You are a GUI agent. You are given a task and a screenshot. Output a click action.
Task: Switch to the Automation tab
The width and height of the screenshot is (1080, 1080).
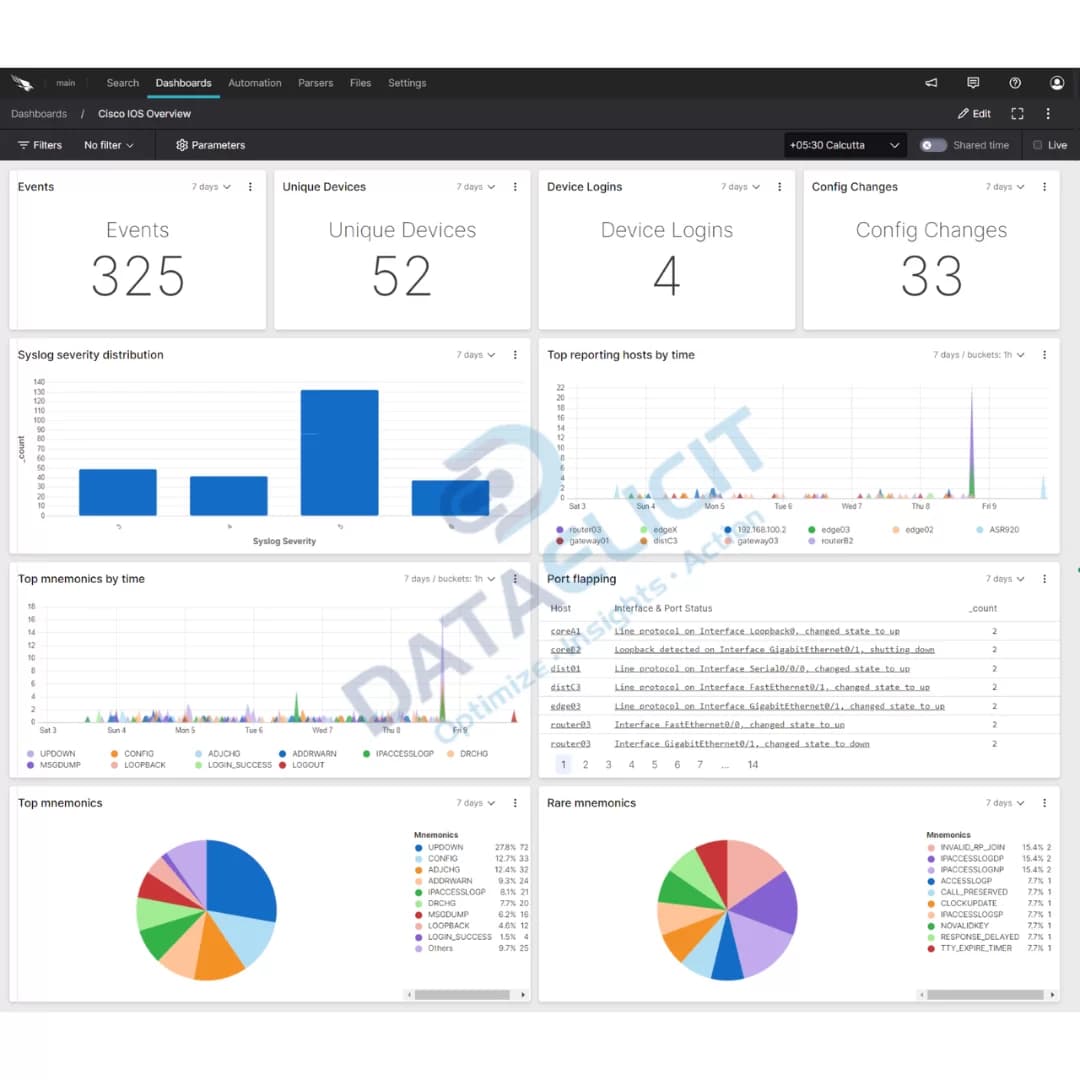click(x=255, y=83)
